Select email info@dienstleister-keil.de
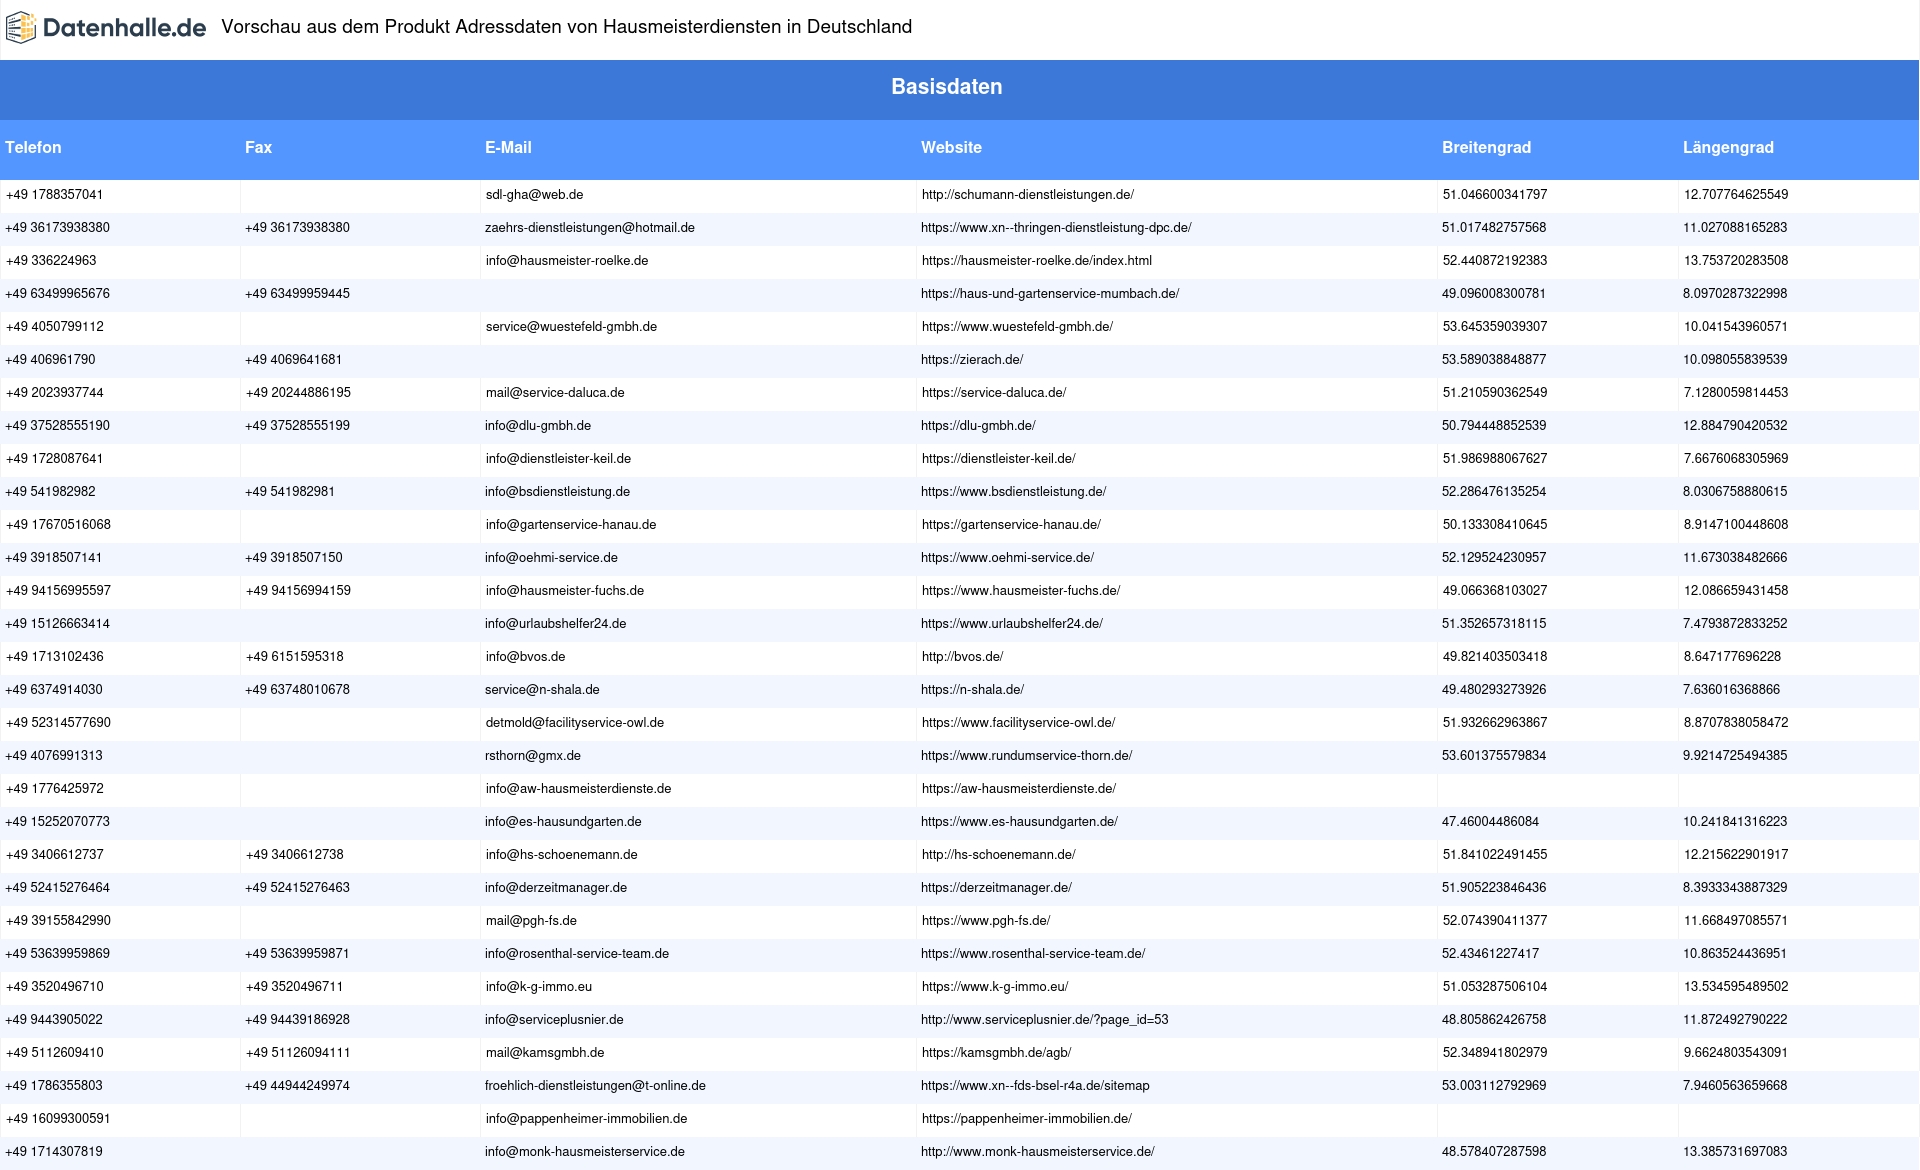Screen dimensions: 1920x1170 (x=558, y=459)
